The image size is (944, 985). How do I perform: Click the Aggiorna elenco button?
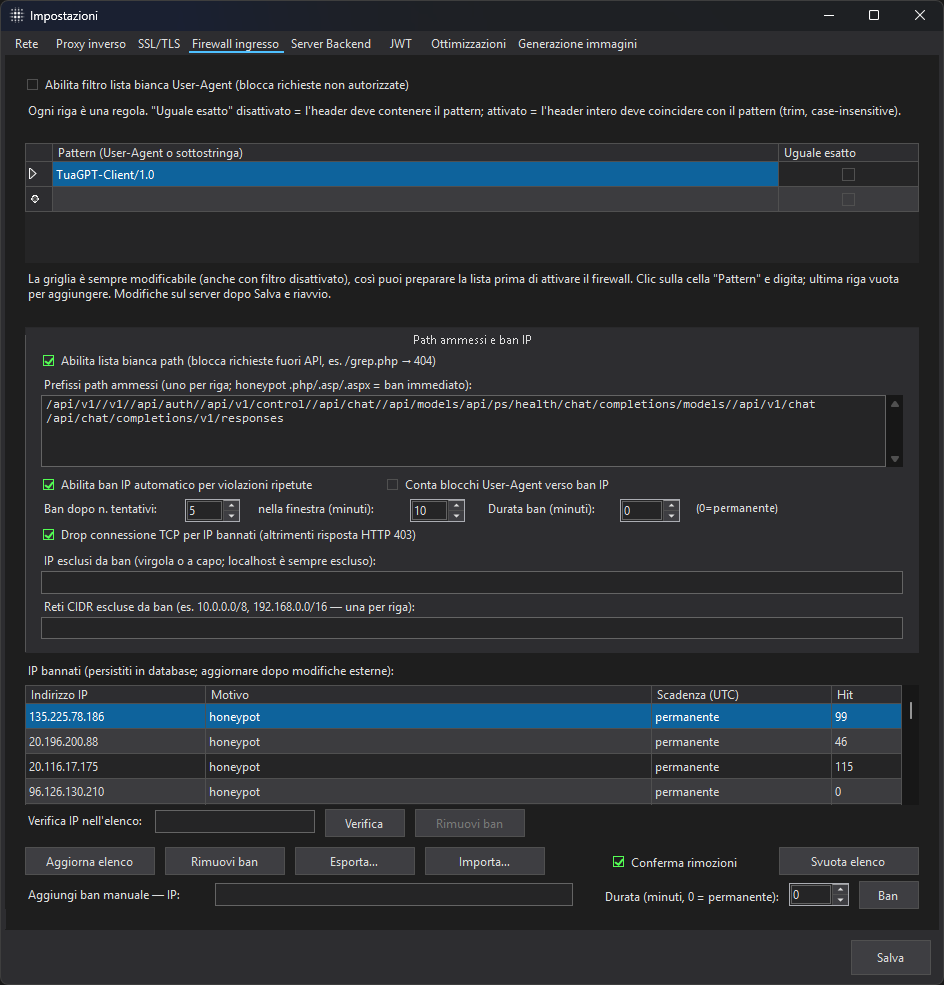click(90, 861)
